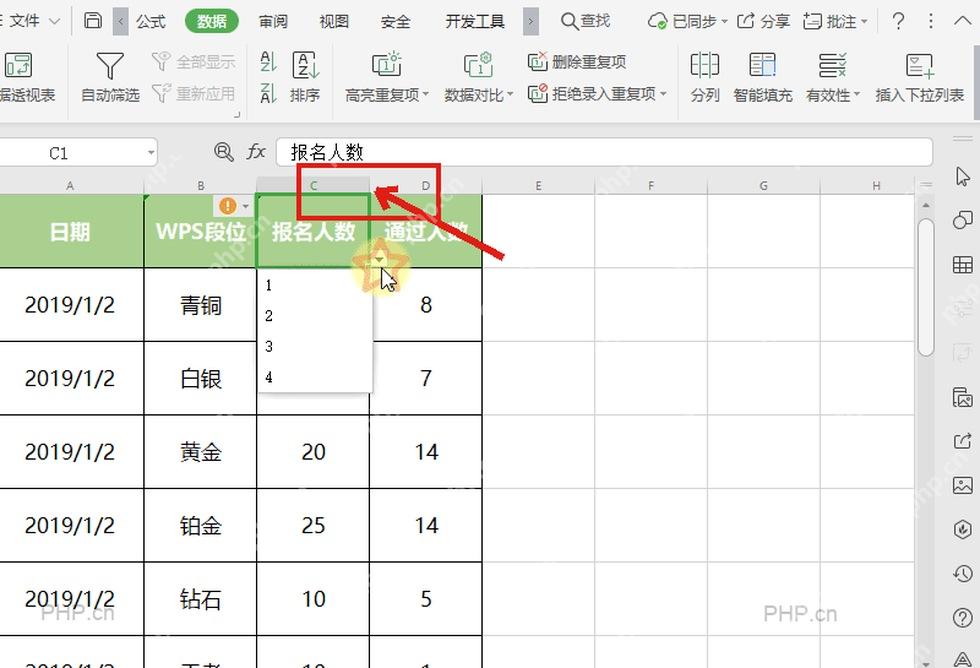The height and width of the screenshot is (668, 980).
Task: Open the AutoFilter (自动筛选) tool
Action: 110,77
